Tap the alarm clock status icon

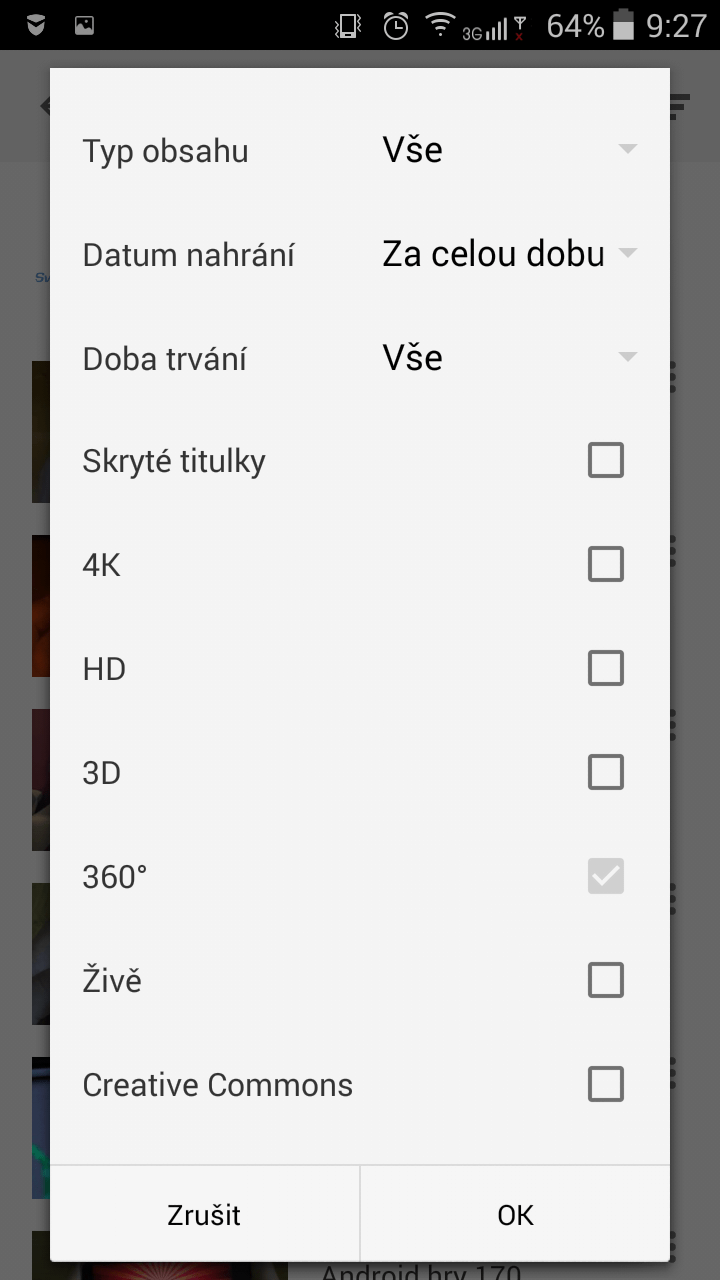[396, 26]
